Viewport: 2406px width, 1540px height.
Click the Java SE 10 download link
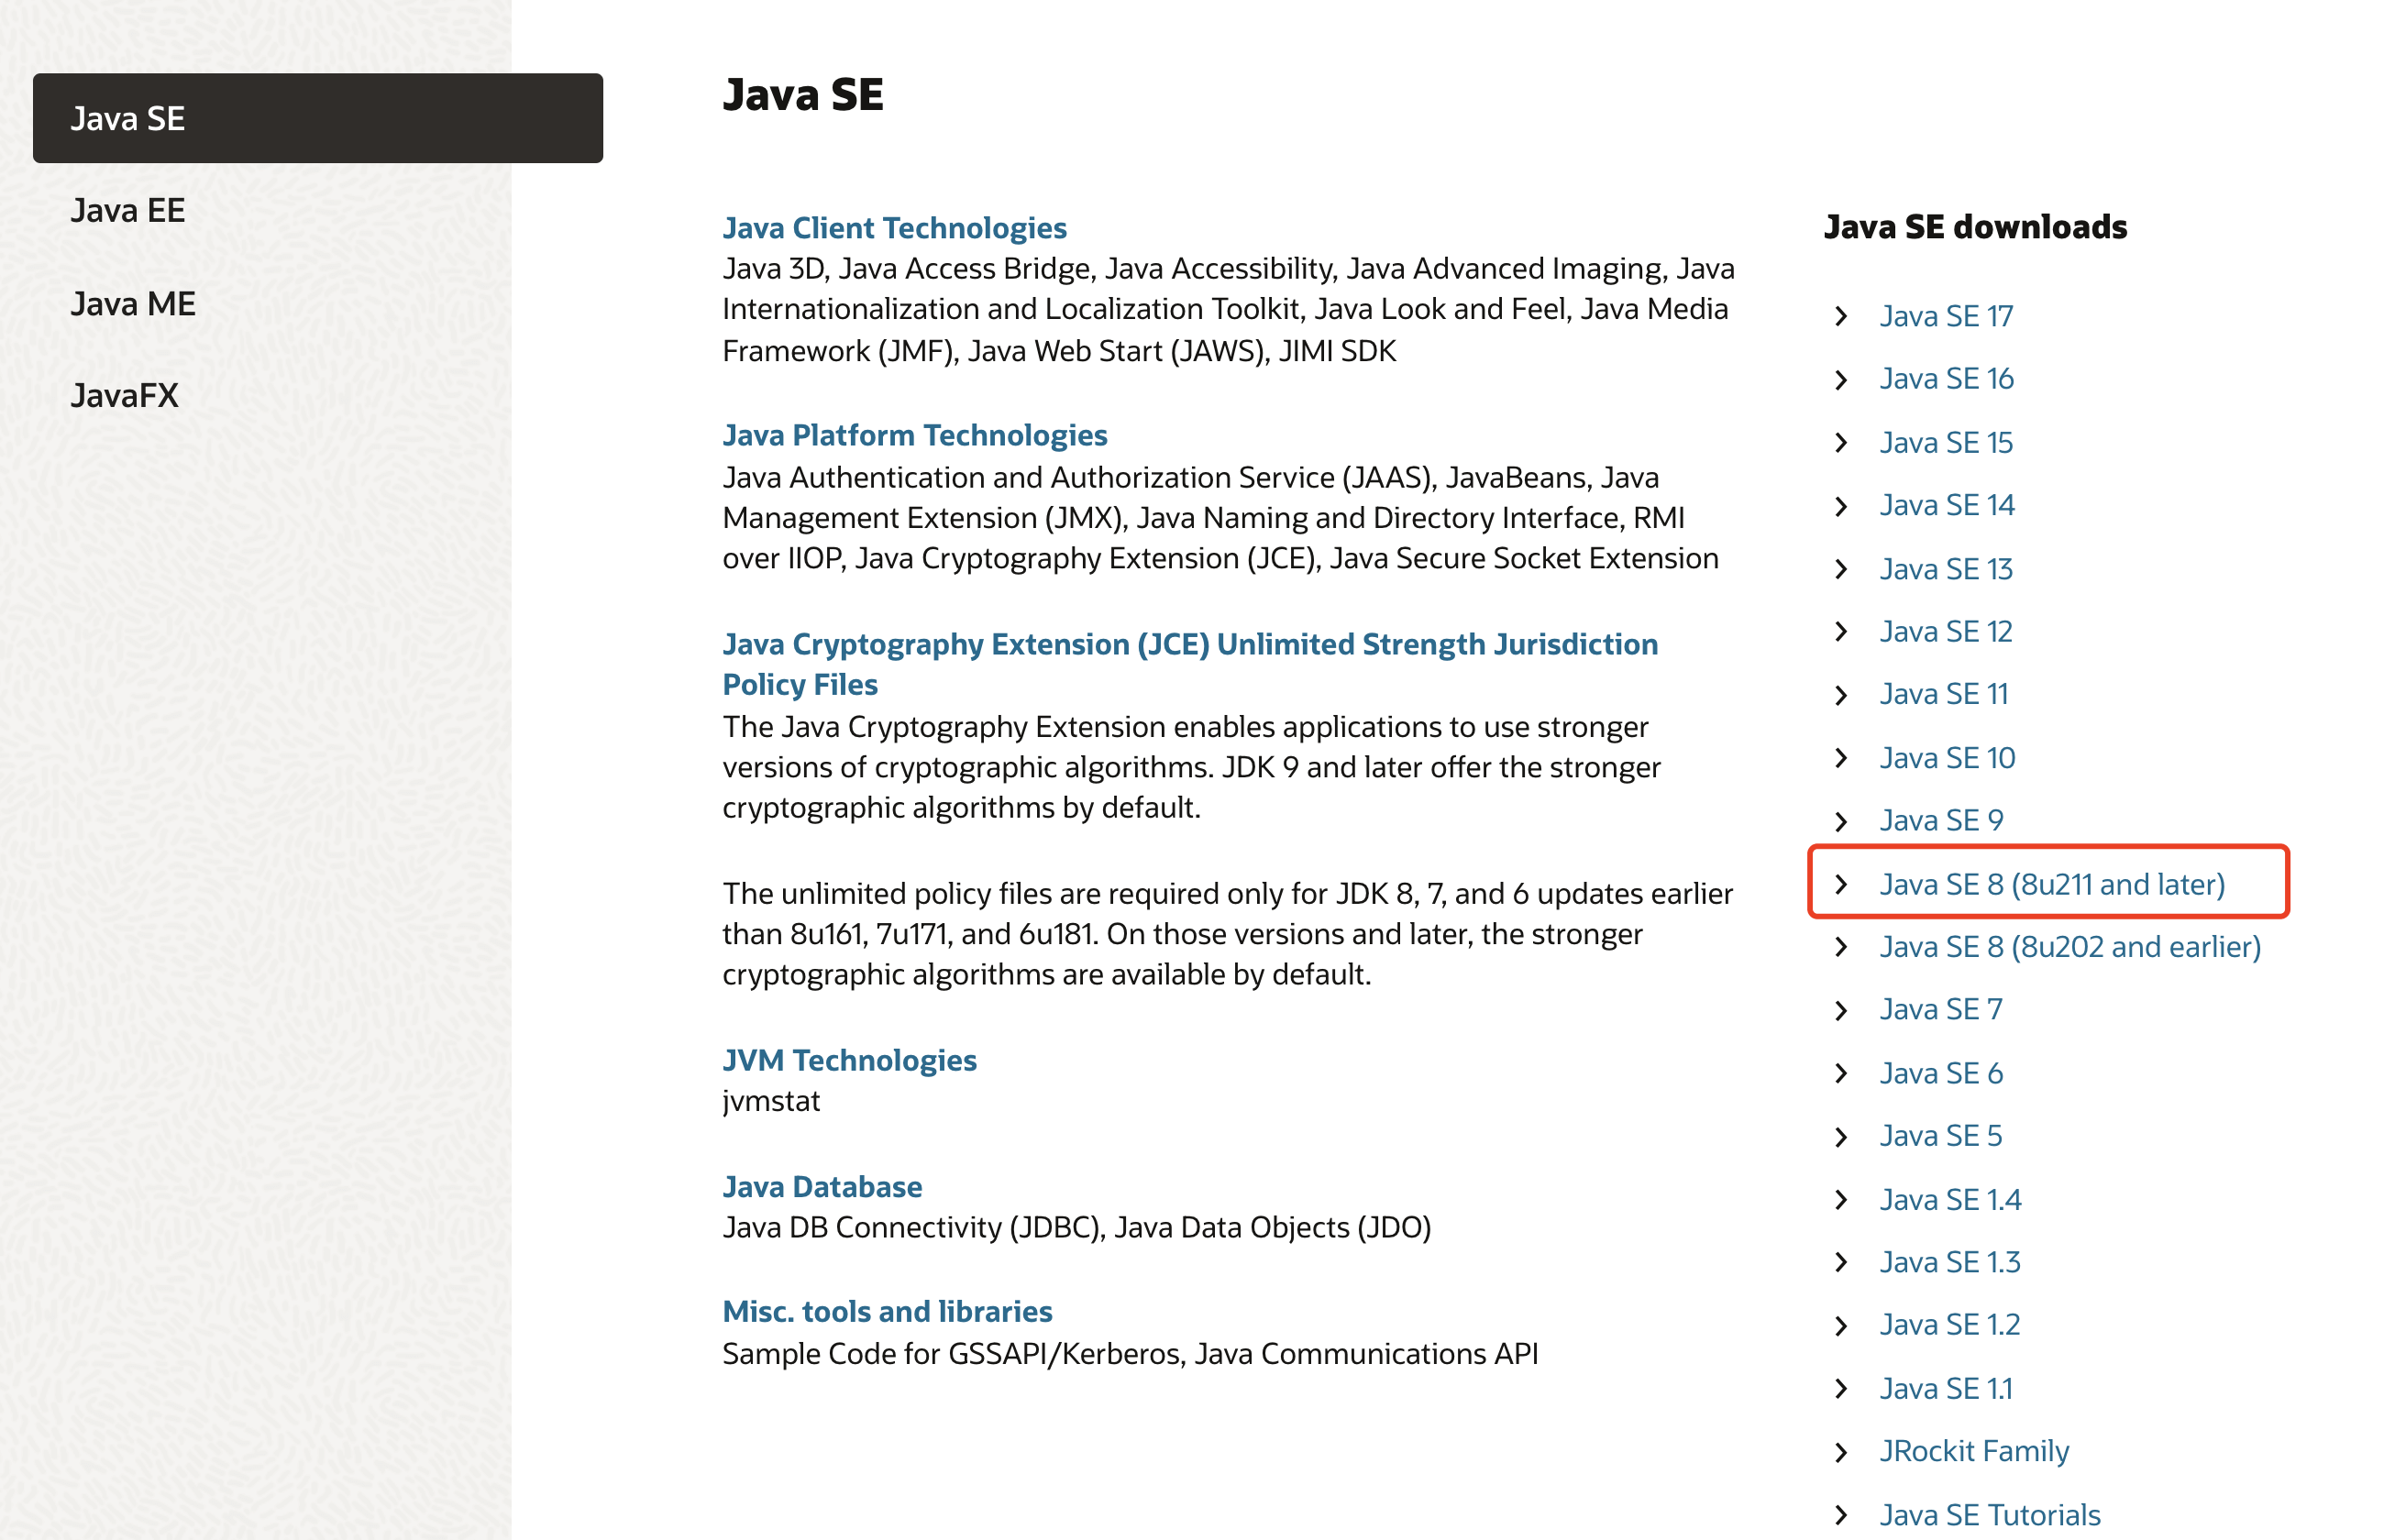(x=1947, y=758)
